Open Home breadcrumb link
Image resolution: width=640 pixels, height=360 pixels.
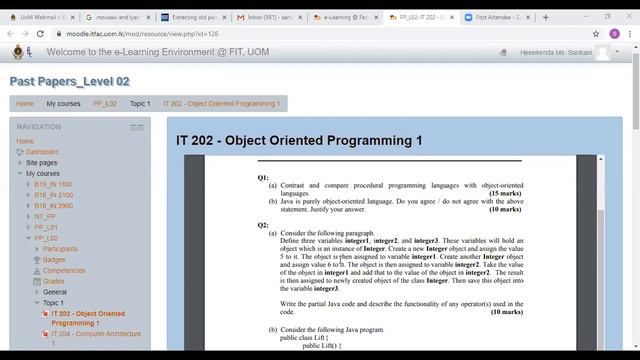(25, 104)
